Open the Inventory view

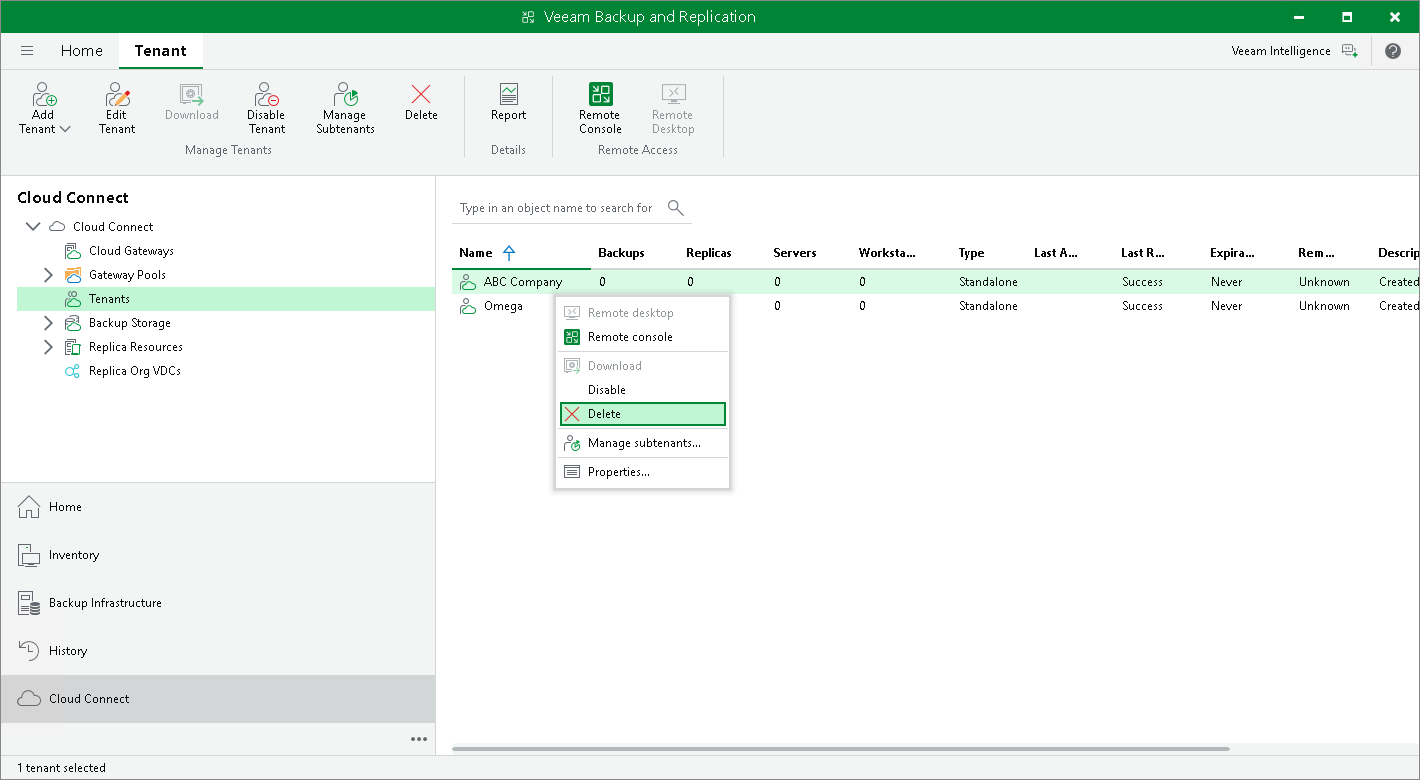click(218, 555)
